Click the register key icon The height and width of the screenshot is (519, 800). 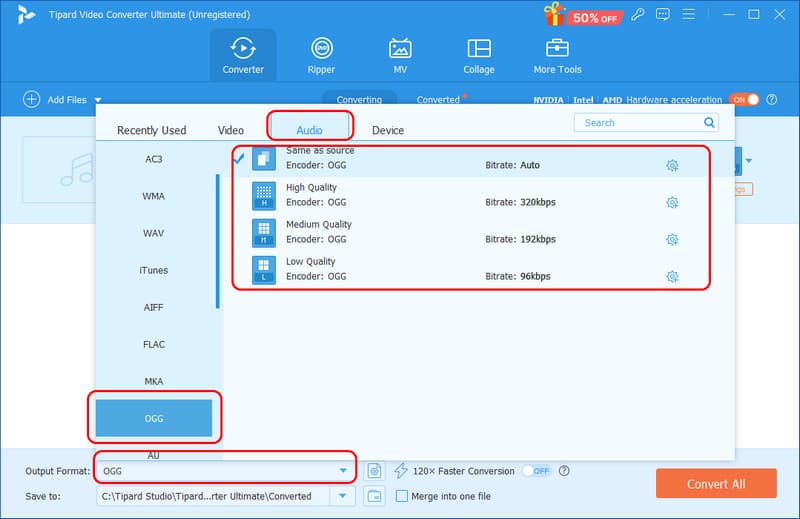[637, 14]
